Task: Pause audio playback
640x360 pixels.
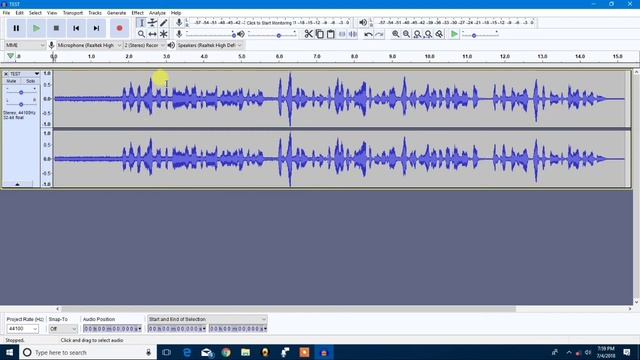Action: pos(16,28)
